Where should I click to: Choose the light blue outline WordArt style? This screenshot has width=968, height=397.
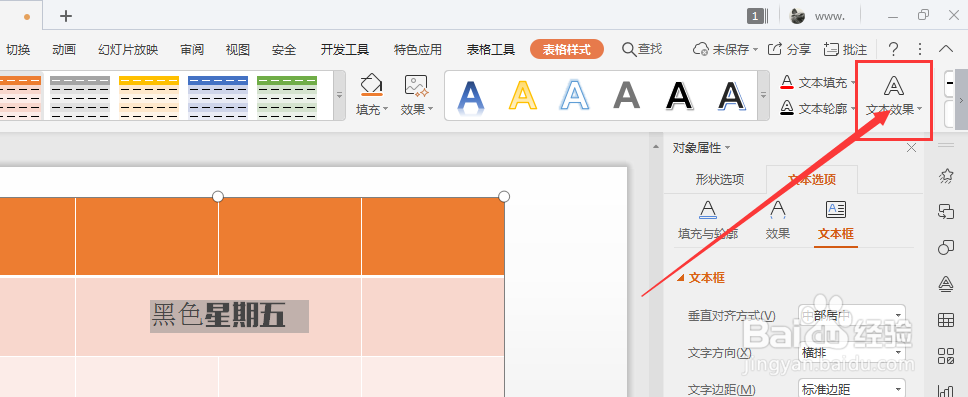[575, 96]
